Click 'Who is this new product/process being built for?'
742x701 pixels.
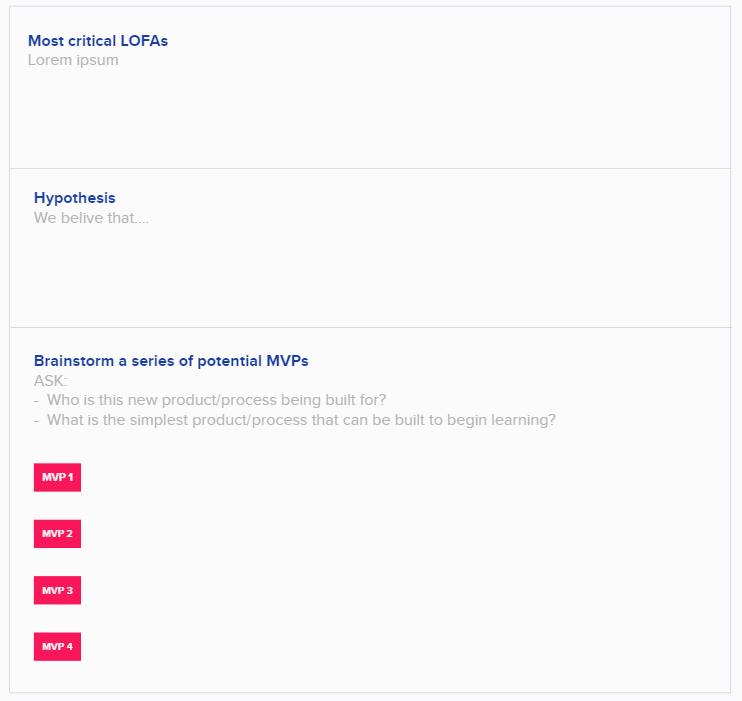216,400
